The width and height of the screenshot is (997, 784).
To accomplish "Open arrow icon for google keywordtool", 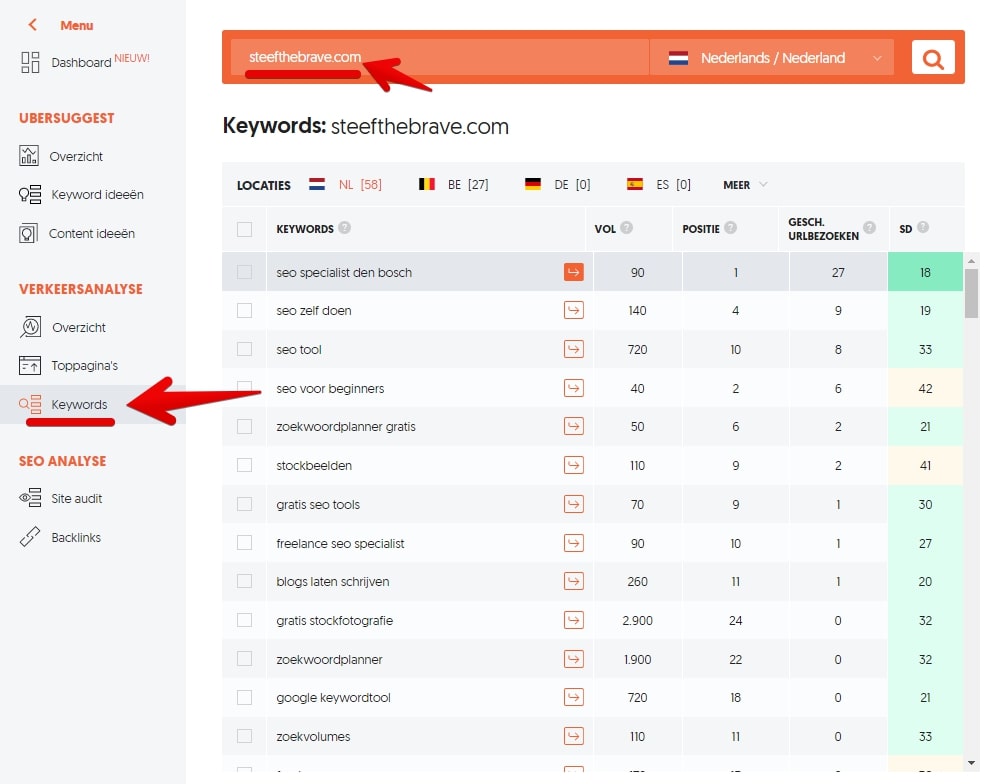I will click(x=574, y=698).
